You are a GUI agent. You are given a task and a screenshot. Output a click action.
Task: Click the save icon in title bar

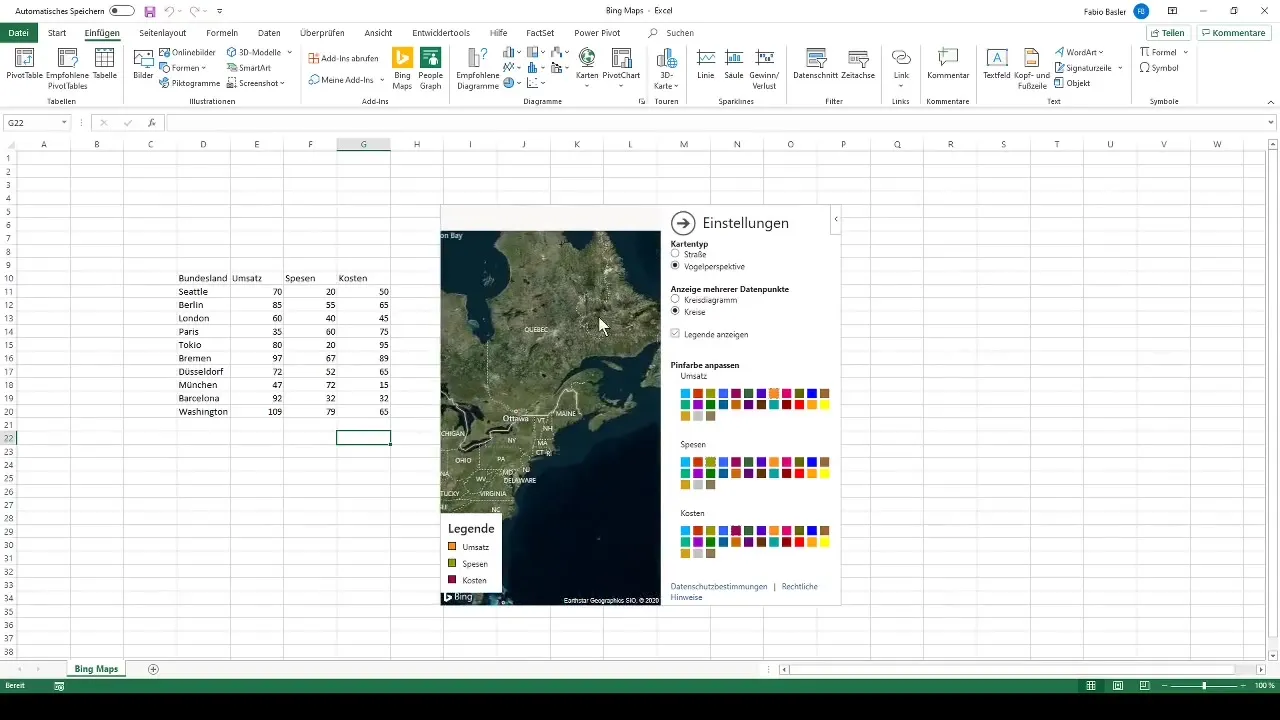point(149,11)
